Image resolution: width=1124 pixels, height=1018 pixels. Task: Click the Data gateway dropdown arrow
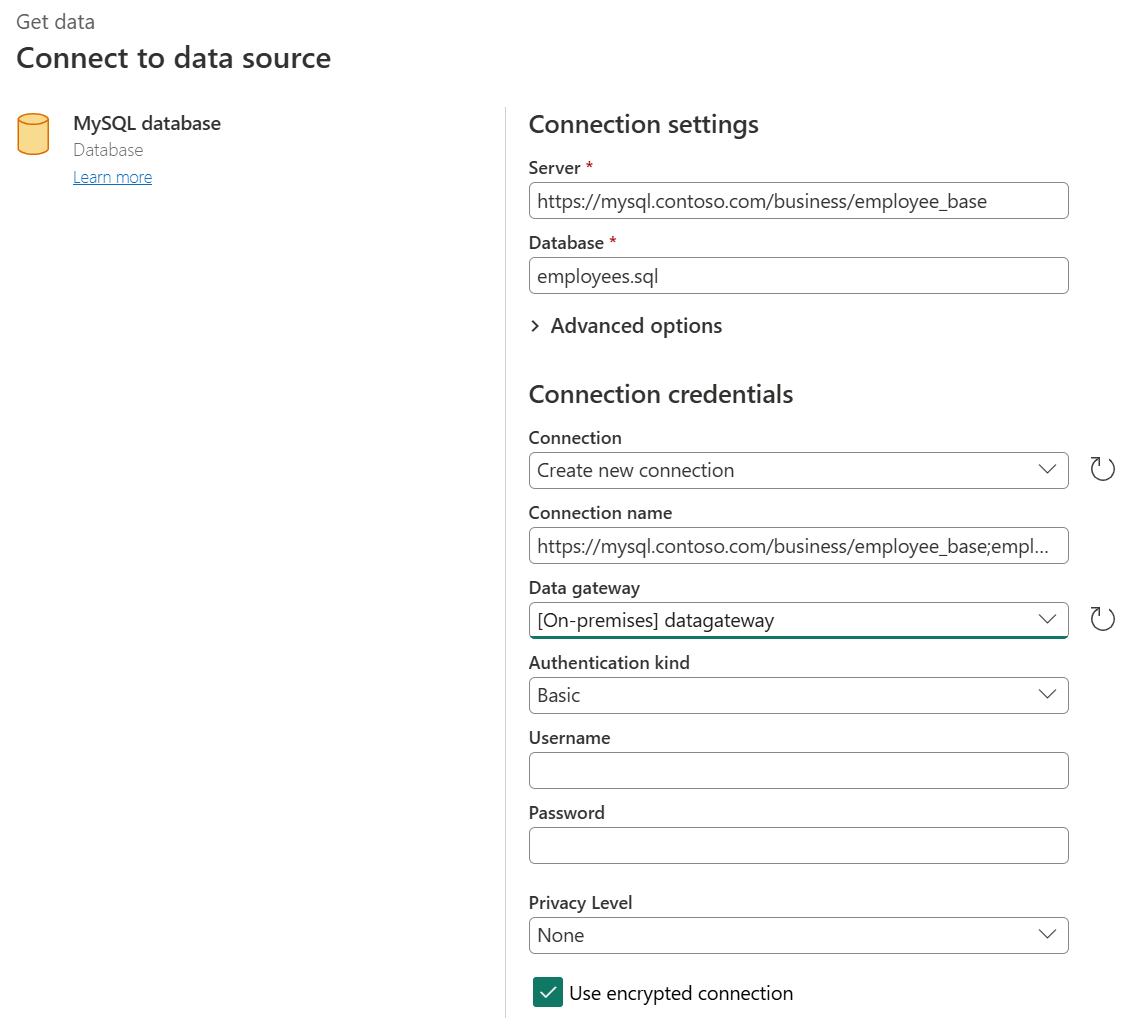1047,619
